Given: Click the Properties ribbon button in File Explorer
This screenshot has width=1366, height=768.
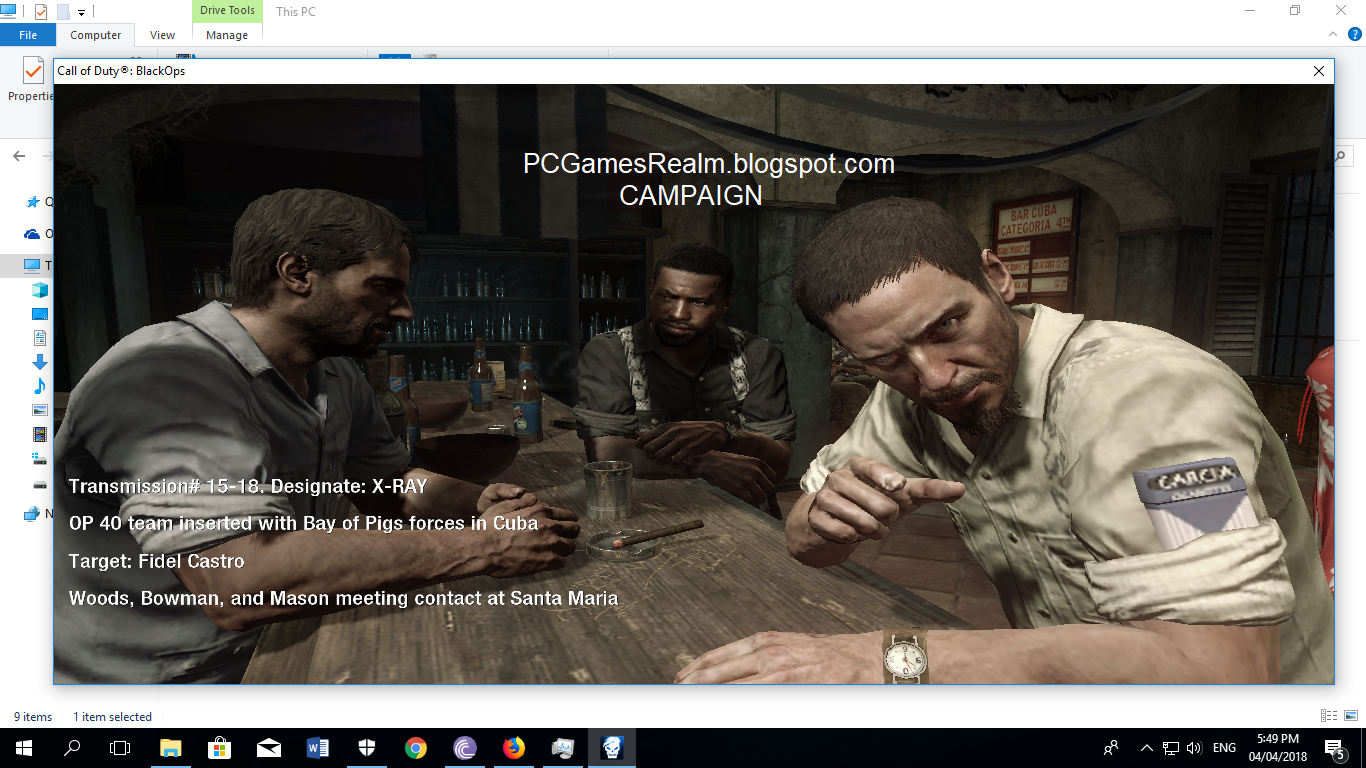Looking at the screenshot, I should [x=30, y=80].
